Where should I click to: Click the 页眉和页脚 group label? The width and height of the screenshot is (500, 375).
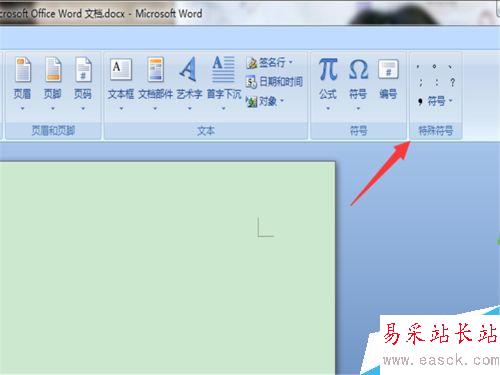pos(53,131)
